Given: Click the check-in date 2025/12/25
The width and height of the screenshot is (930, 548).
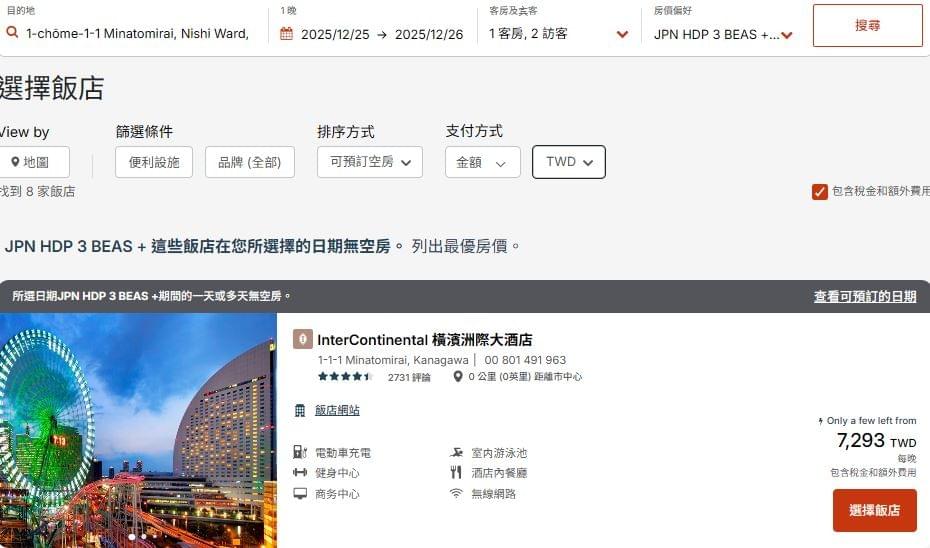Looking at the screenshot, I should click(335, 34).
